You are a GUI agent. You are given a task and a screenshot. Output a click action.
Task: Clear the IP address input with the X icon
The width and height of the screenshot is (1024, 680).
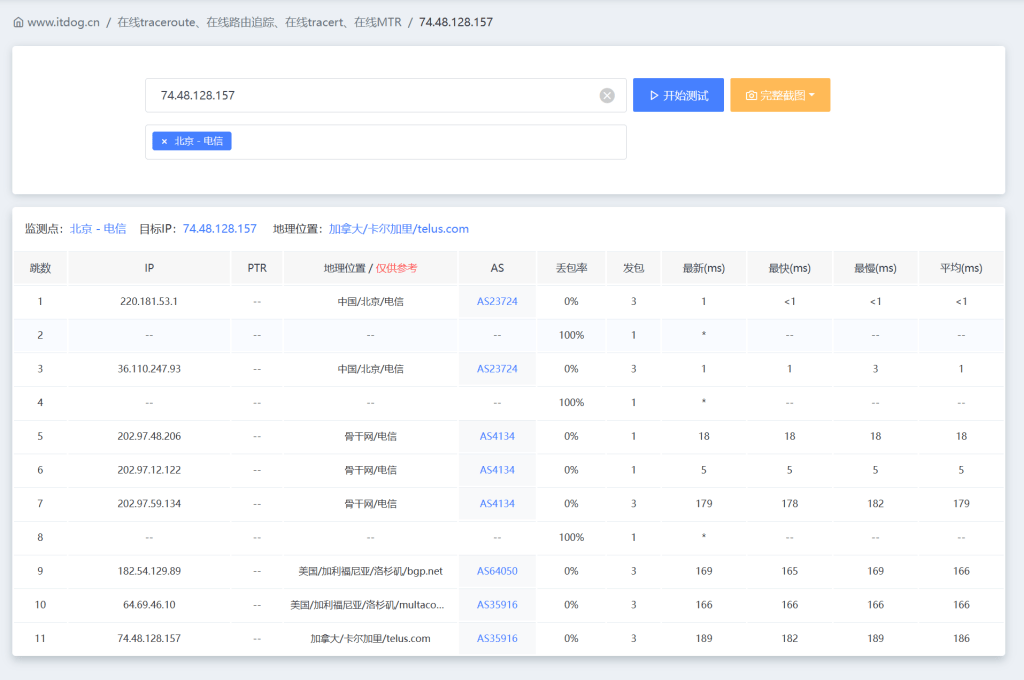point(607,95)
